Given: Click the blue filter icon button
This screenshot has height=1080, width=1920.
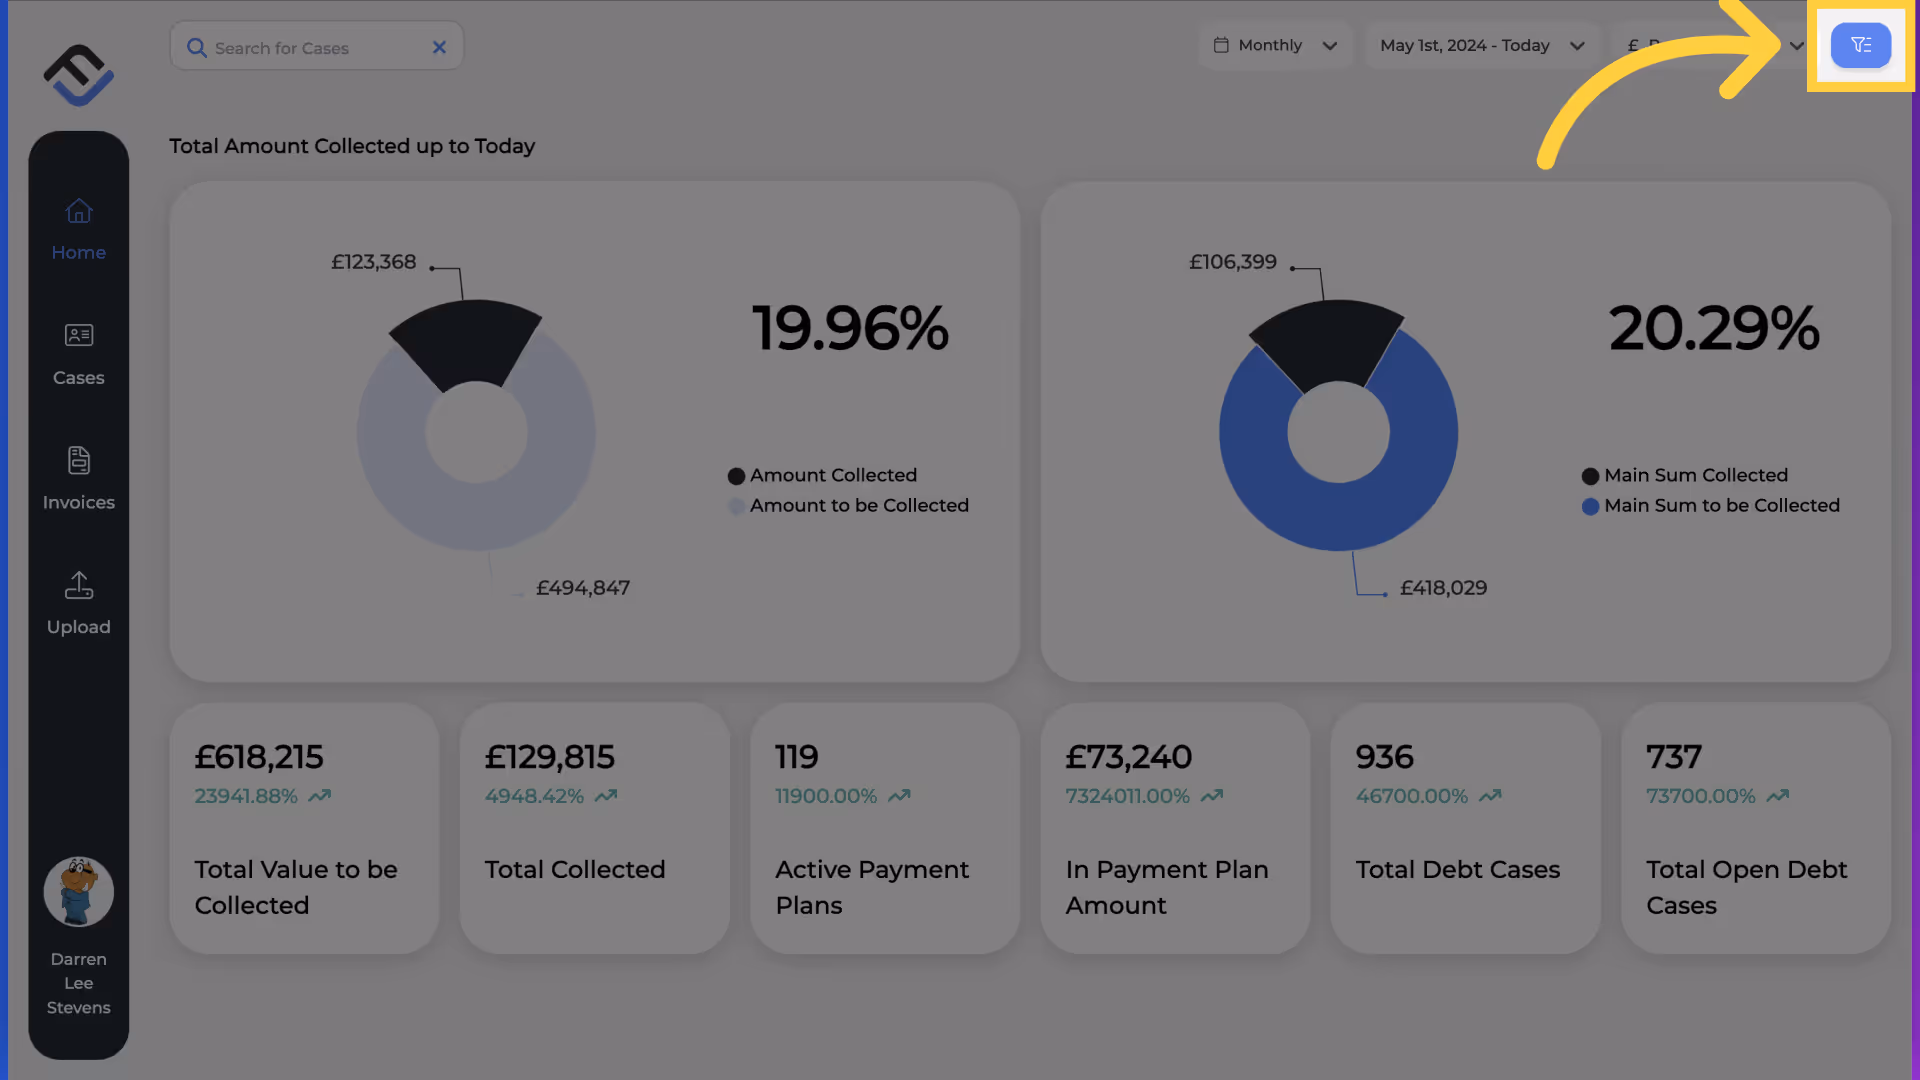Looking at the screenshot, I should (1860, 46).
